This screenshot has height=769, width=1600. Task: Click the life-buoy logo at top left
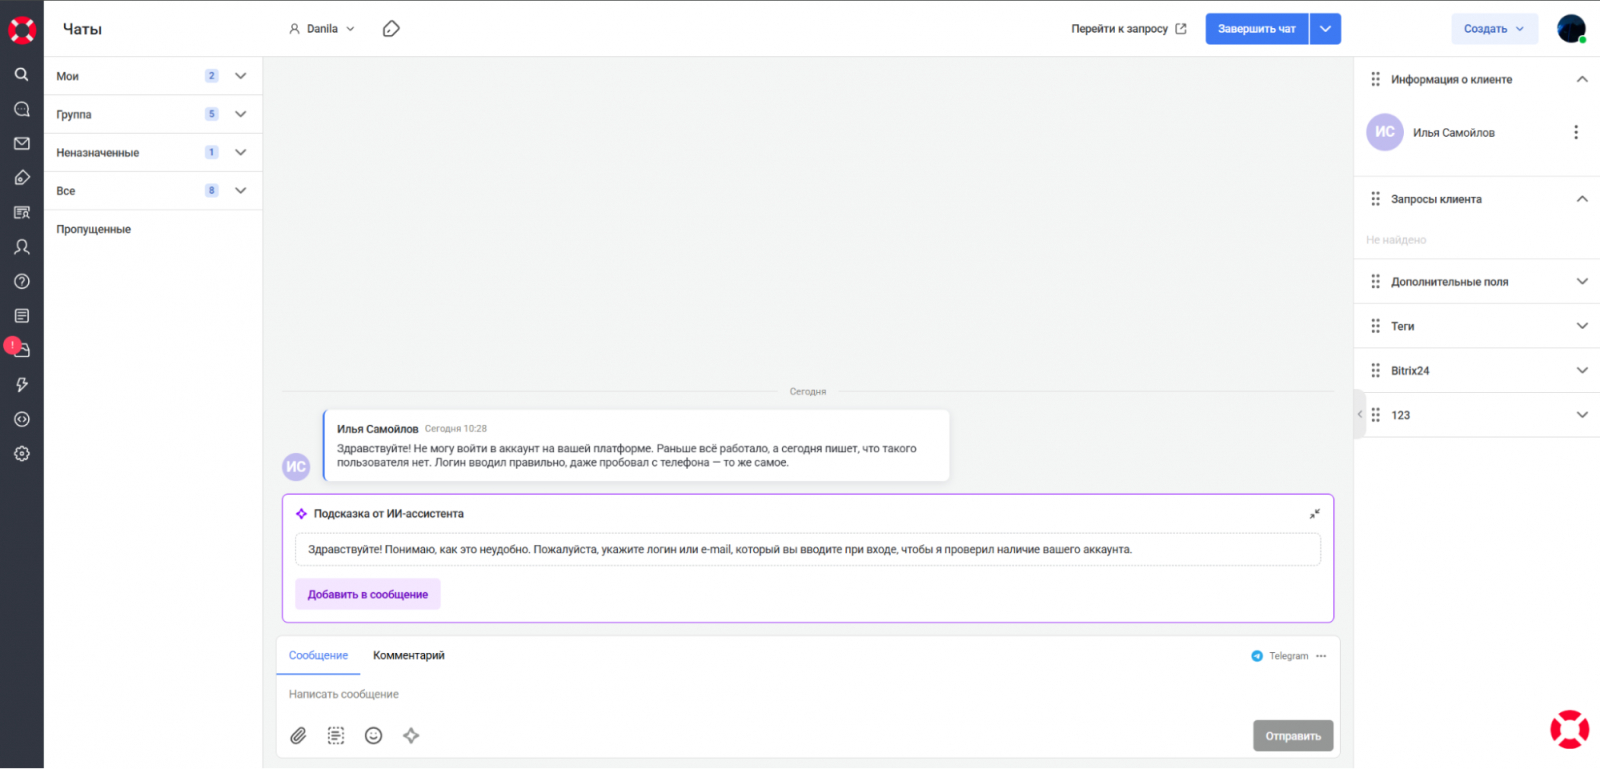coord(21,29)
